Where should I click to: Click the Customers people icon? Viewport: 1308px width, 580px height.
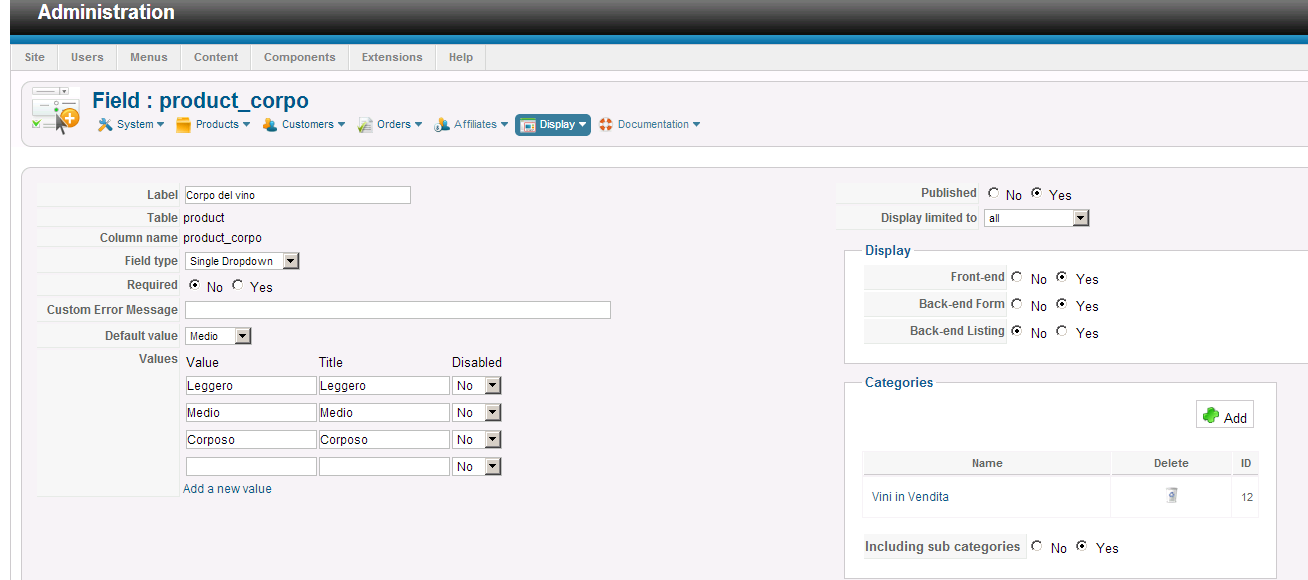coord(270,125)
